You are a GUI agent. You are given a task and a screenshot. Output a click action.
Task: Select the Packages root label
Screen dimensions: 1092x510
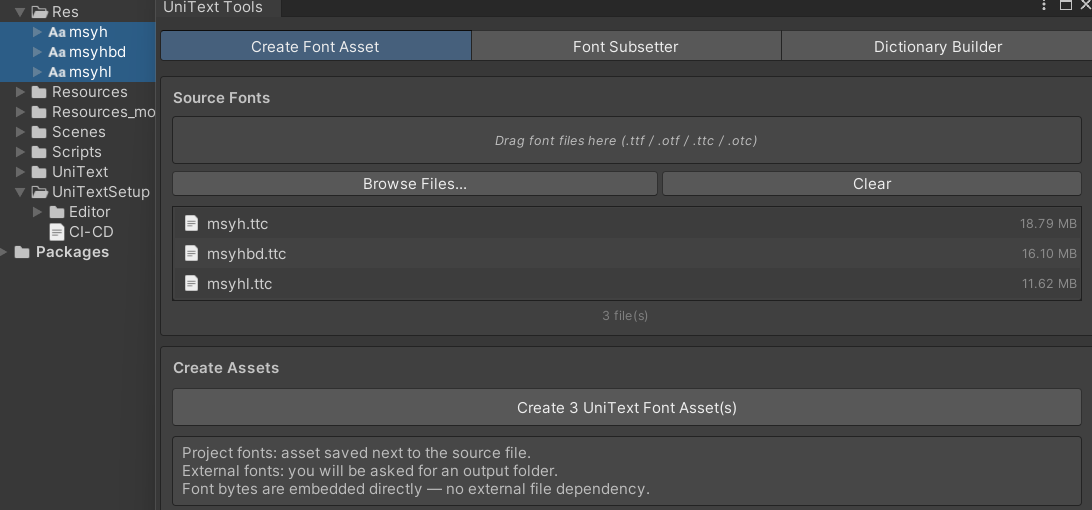tap(72, 252)
